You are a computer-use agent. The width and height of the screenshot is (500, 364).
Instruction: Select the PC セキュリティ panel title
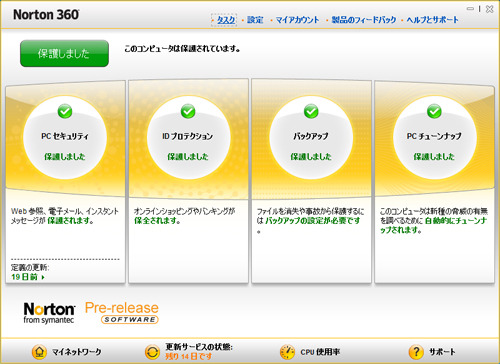click(65, 136)
